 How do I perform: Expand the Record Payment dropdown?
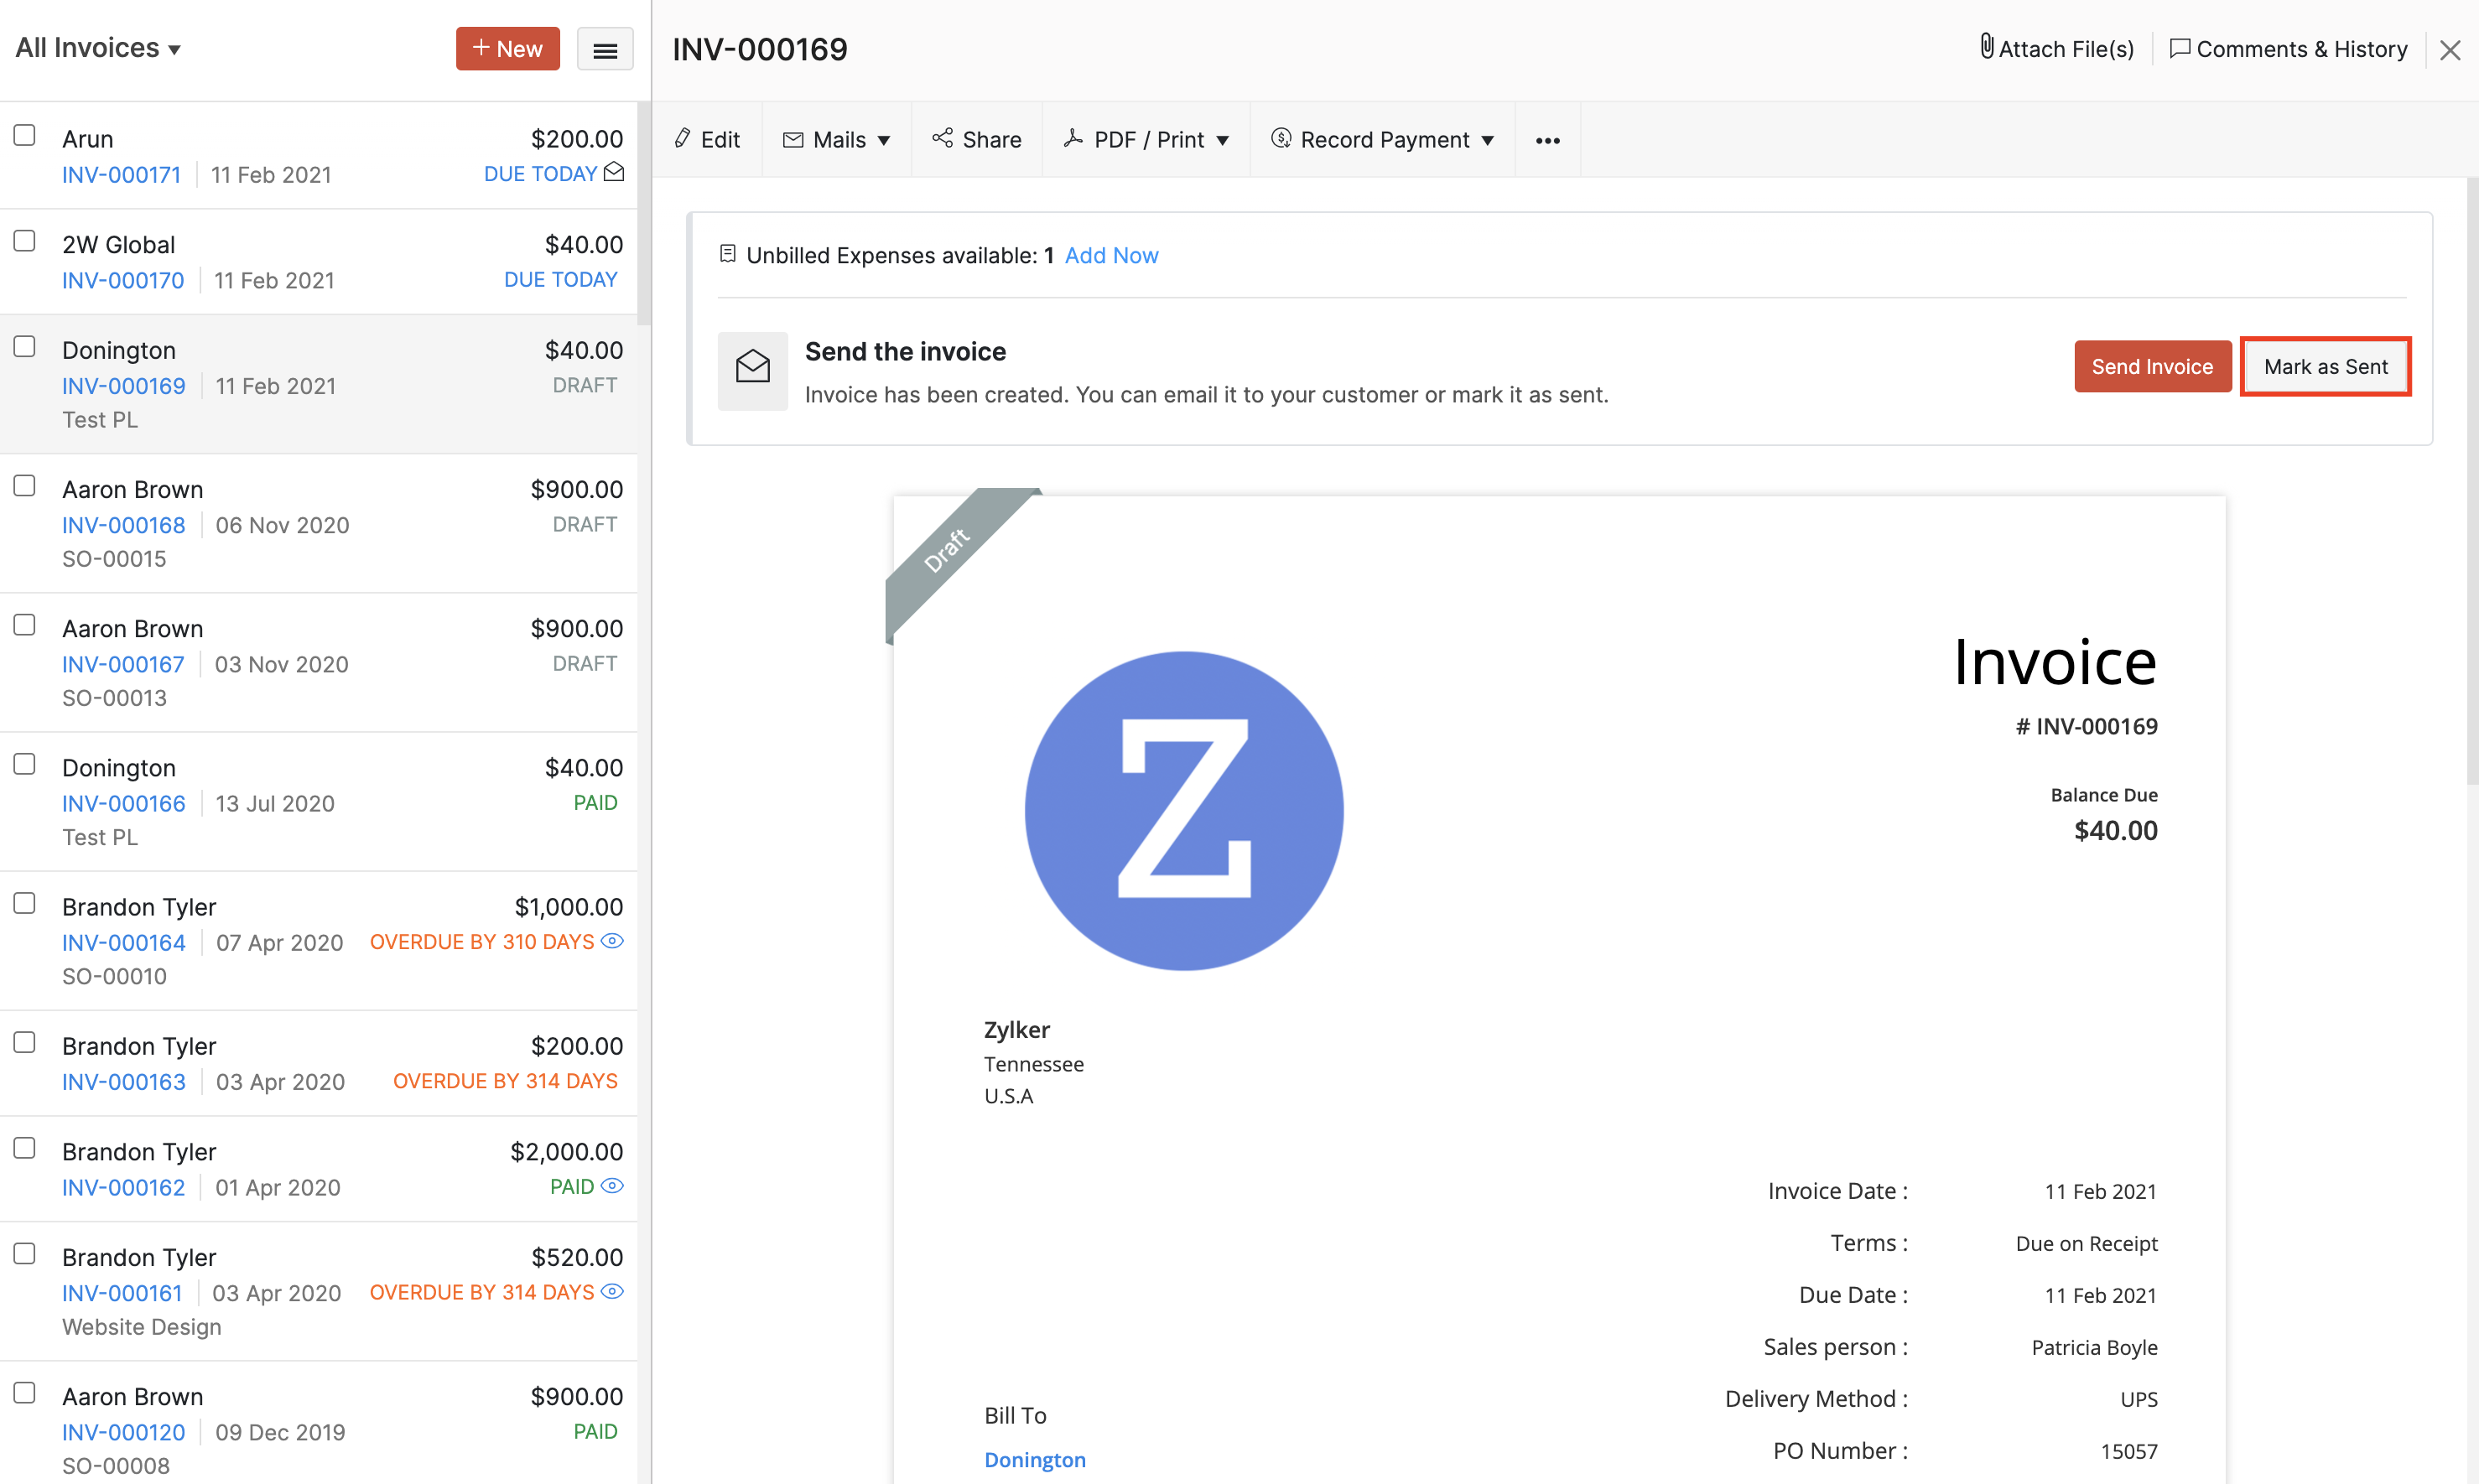coord(1383,140)
